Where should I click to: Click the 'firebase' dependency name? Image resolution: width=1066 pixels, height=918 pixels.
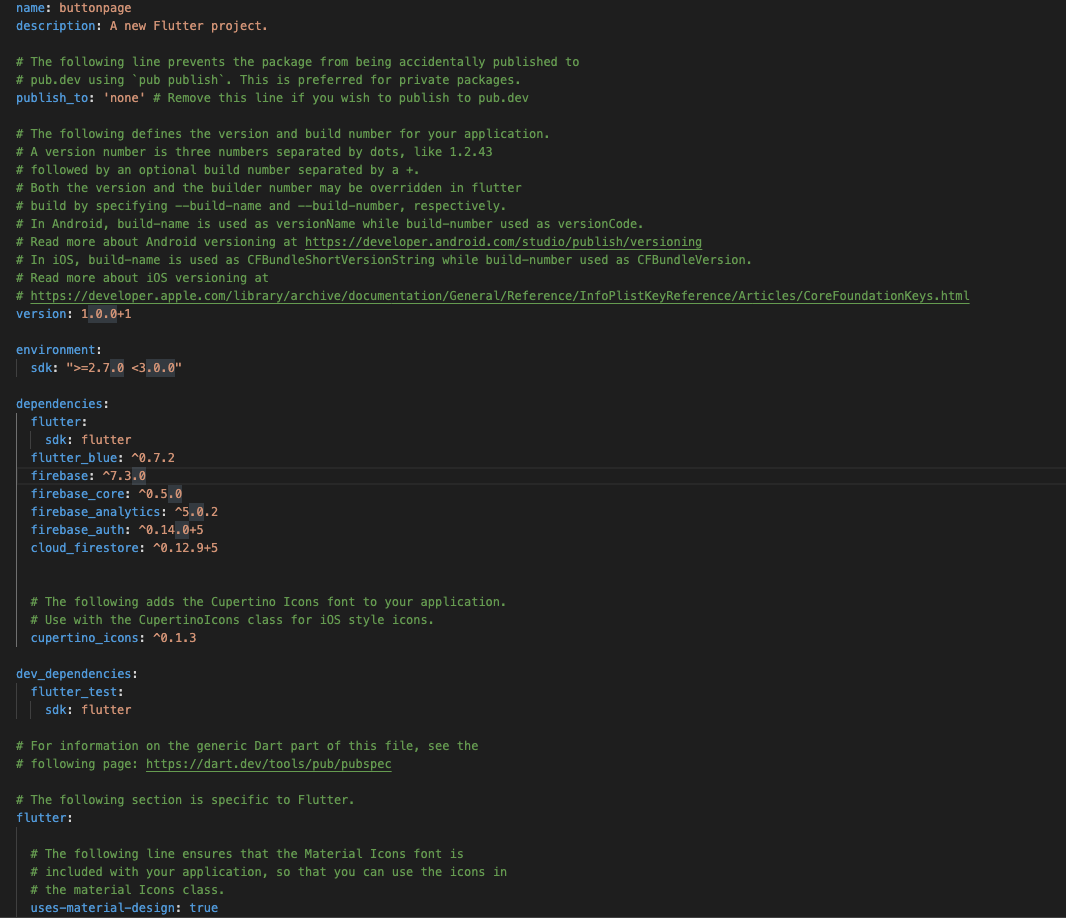59,476
